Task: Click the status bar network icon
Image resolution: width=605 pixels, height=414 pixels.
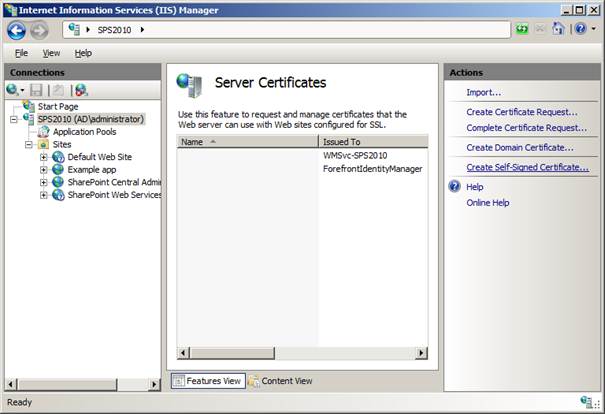Action: 586,402
